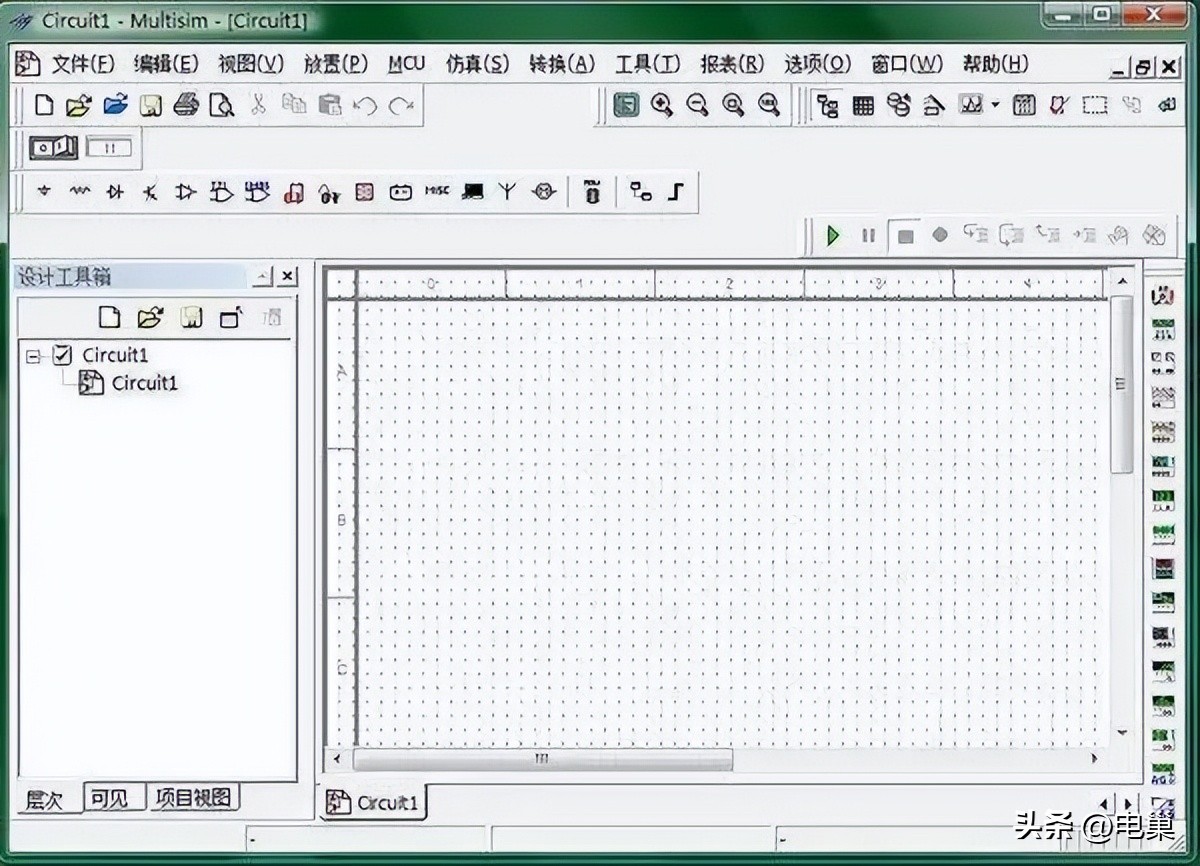This screenshot has width=1200, height=866.
Task: Select the Place Source component icon
Action: coord(44,190)
